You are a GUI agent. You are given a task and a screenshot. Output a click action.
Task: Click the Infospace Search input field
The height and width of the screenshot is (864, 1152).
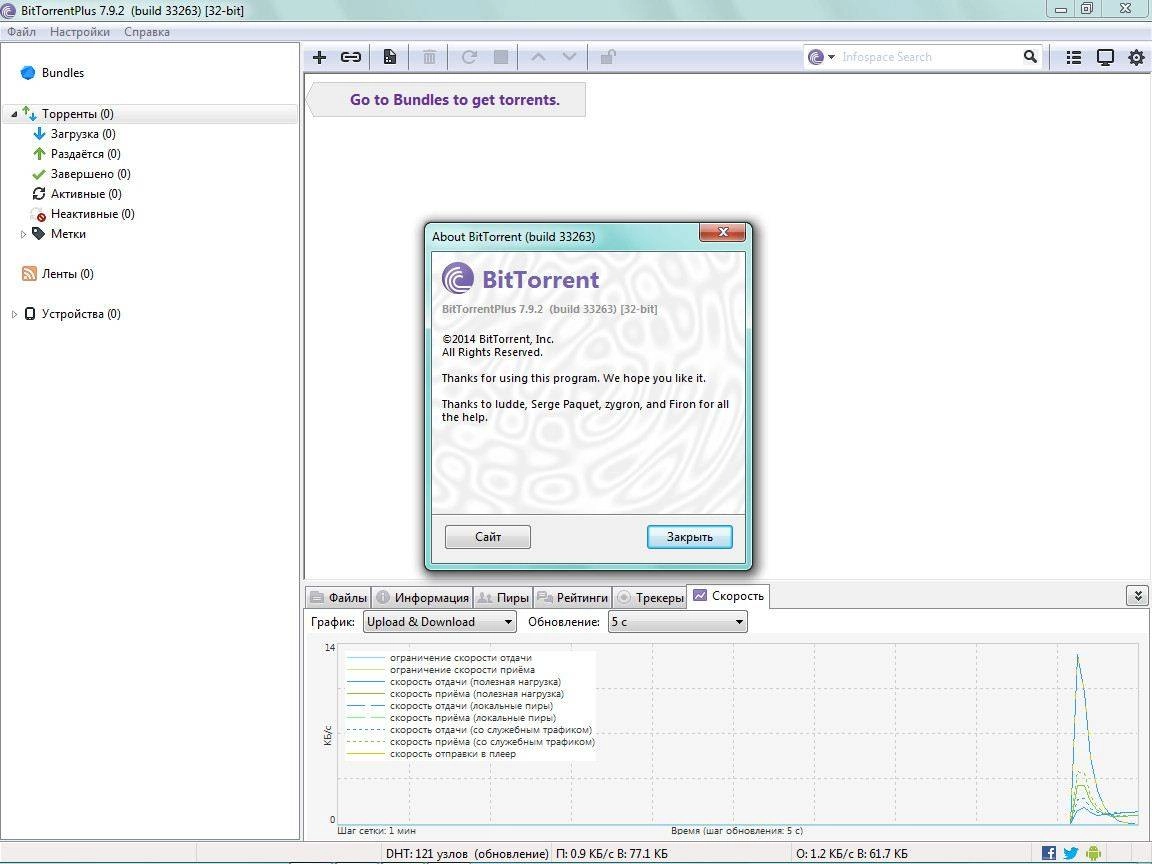coord(929,57)
